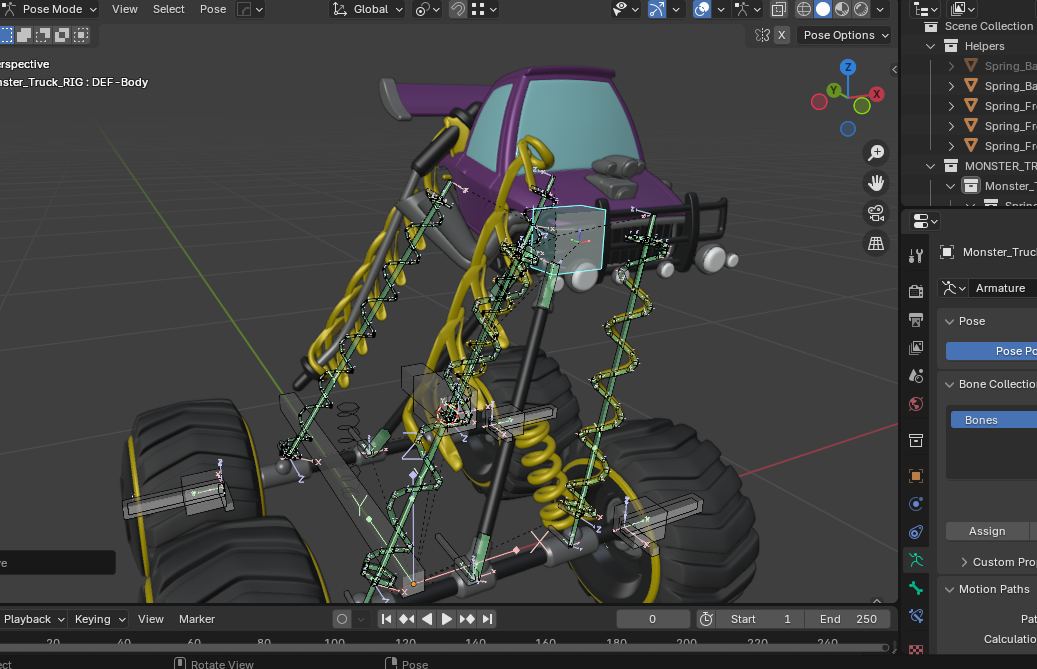Toggle X-axis mirror in pose options
The image size is (1037, 669).
click(x=782, y=35)
